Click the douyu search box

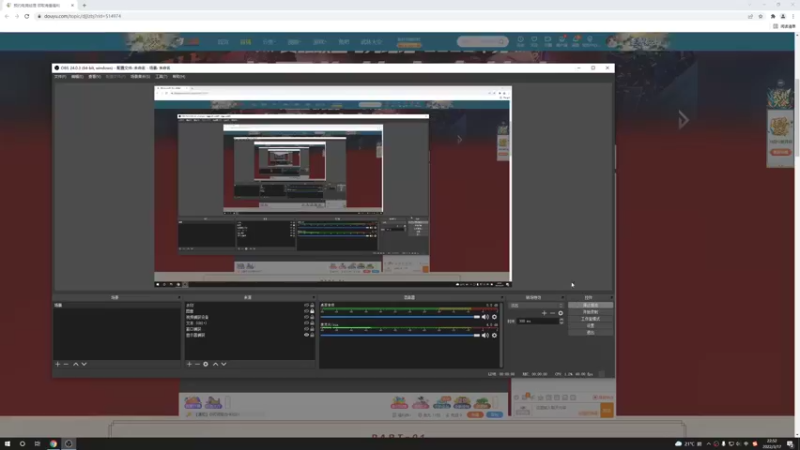482,41
